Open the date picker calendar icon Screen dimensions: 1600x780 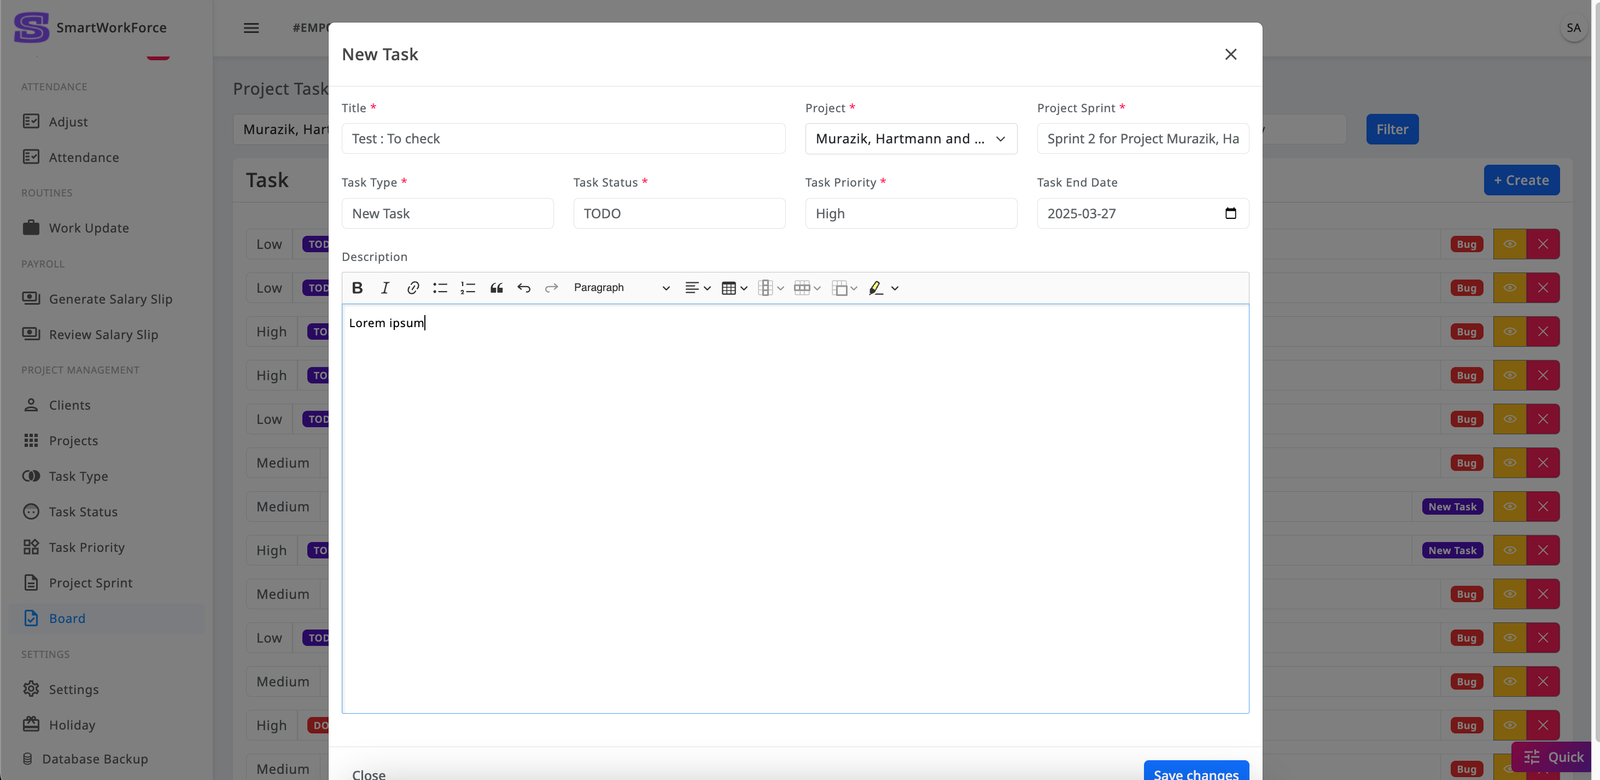[x=1230, y=214]
